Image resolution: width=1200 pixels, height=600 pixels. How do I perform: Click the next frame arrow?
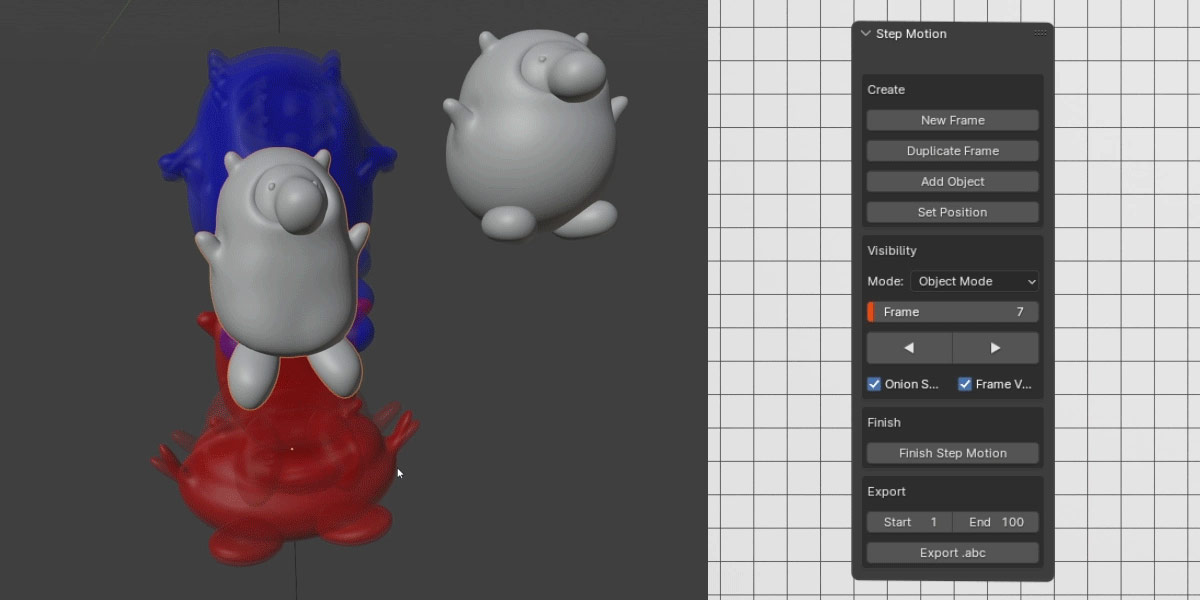point(995,348)
